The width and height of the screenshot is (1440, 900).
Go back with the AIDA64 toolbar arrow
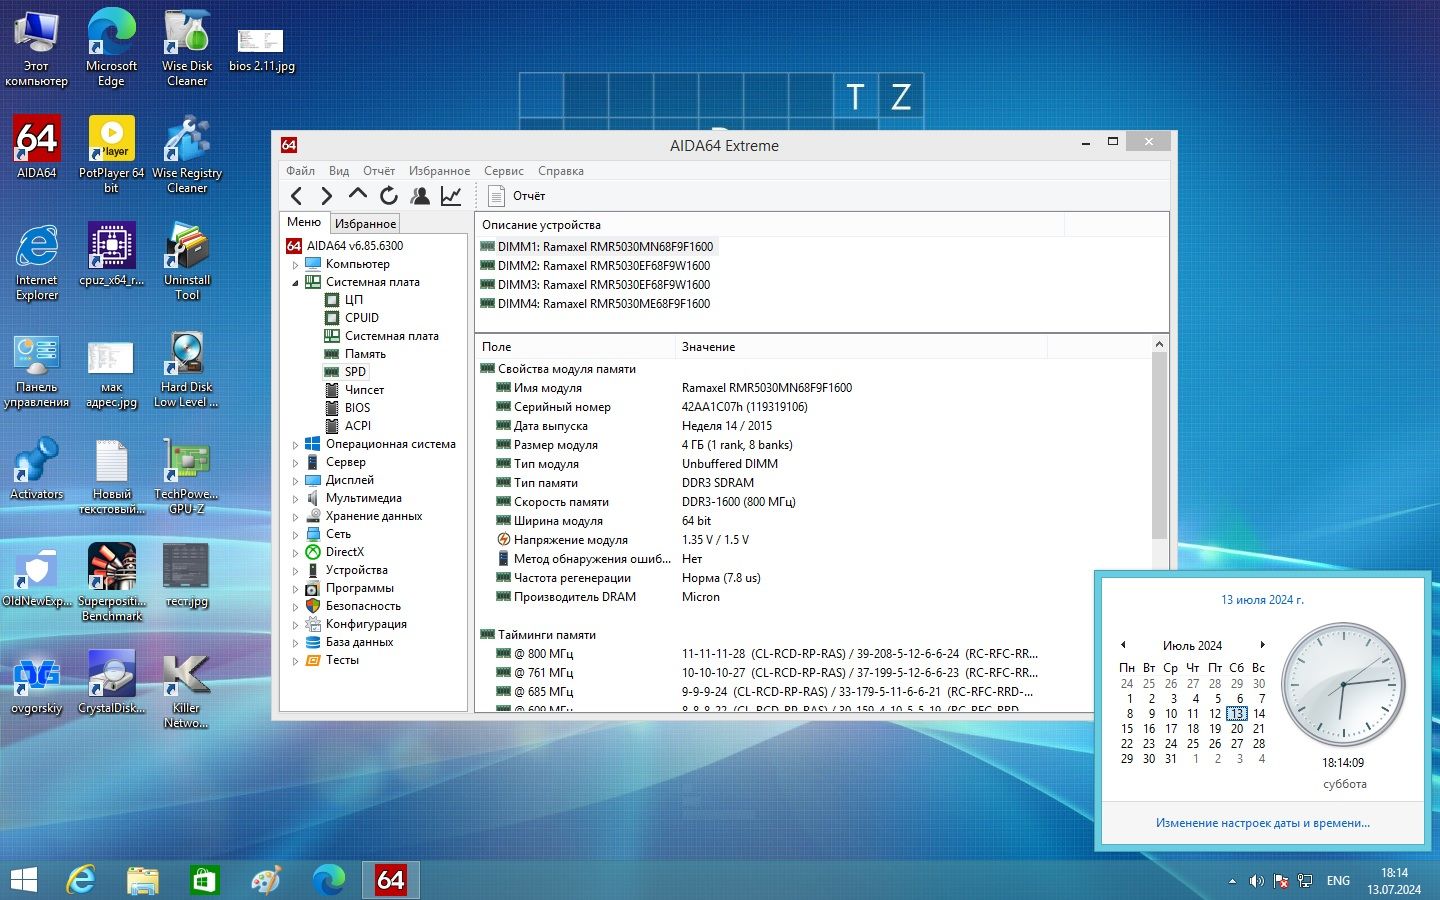(x=296, y=196)
